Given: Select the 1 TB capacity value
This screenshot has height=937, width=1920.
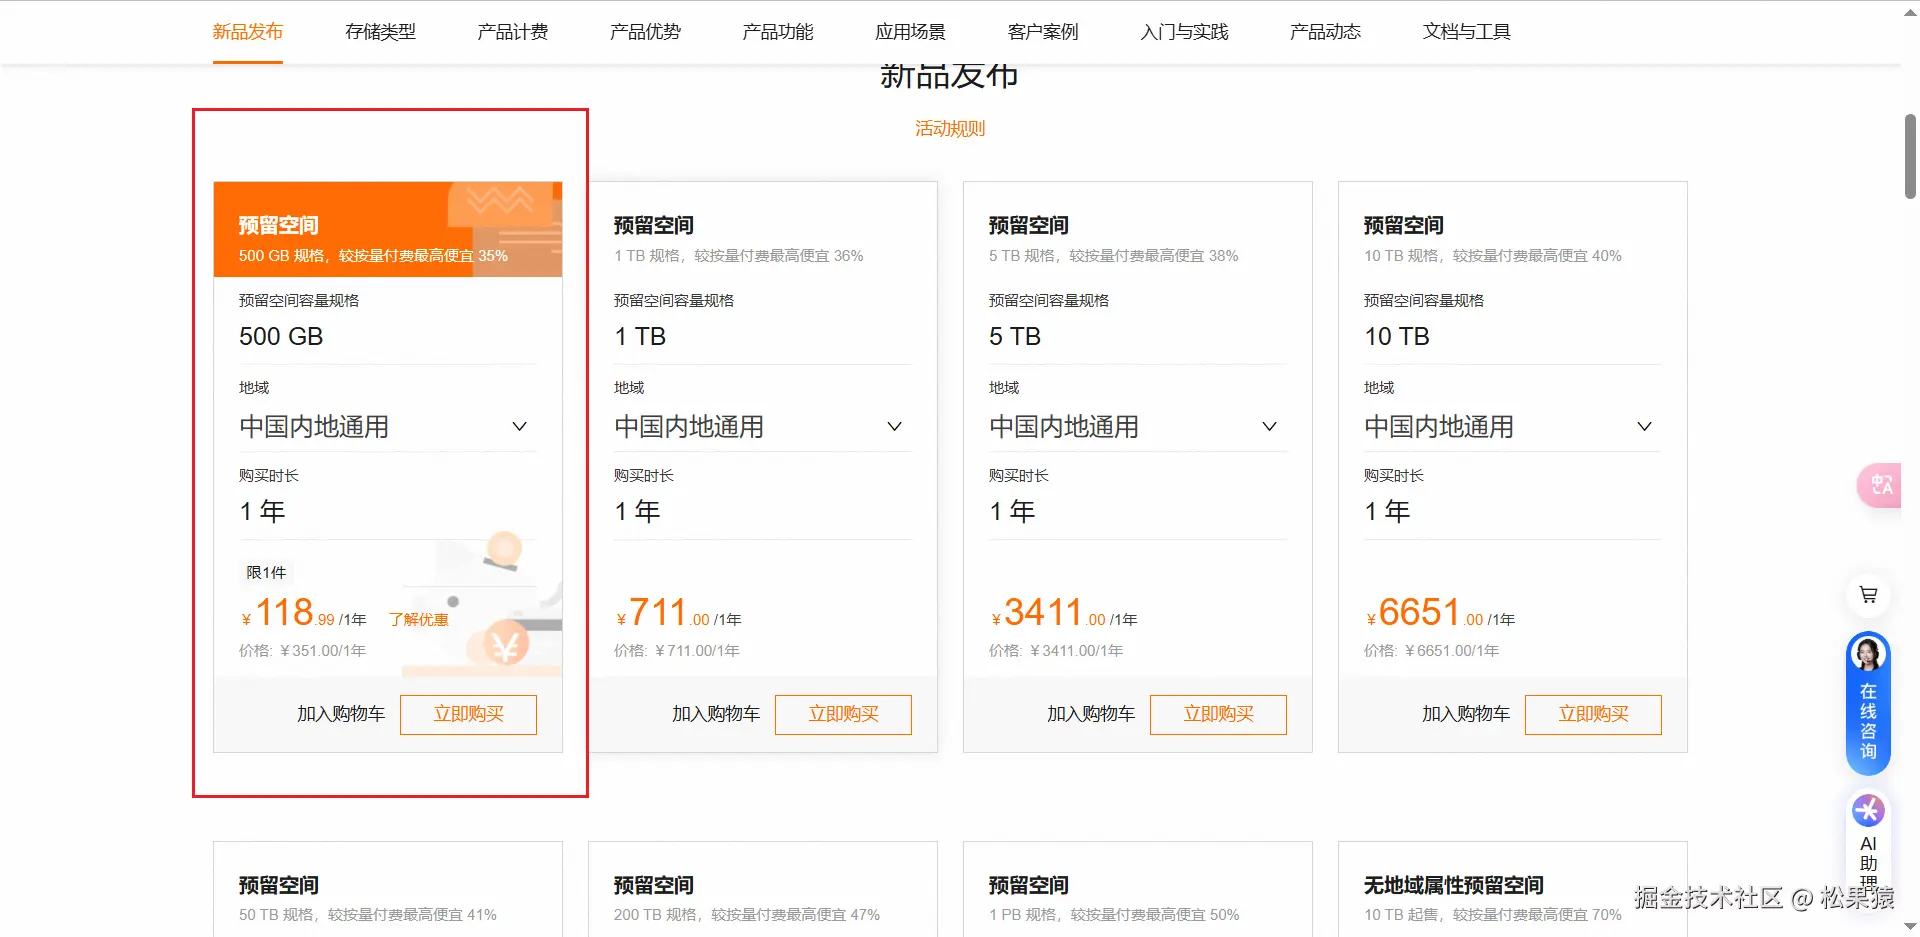Looking at the screenshot, I should click(x=640, y=337).
